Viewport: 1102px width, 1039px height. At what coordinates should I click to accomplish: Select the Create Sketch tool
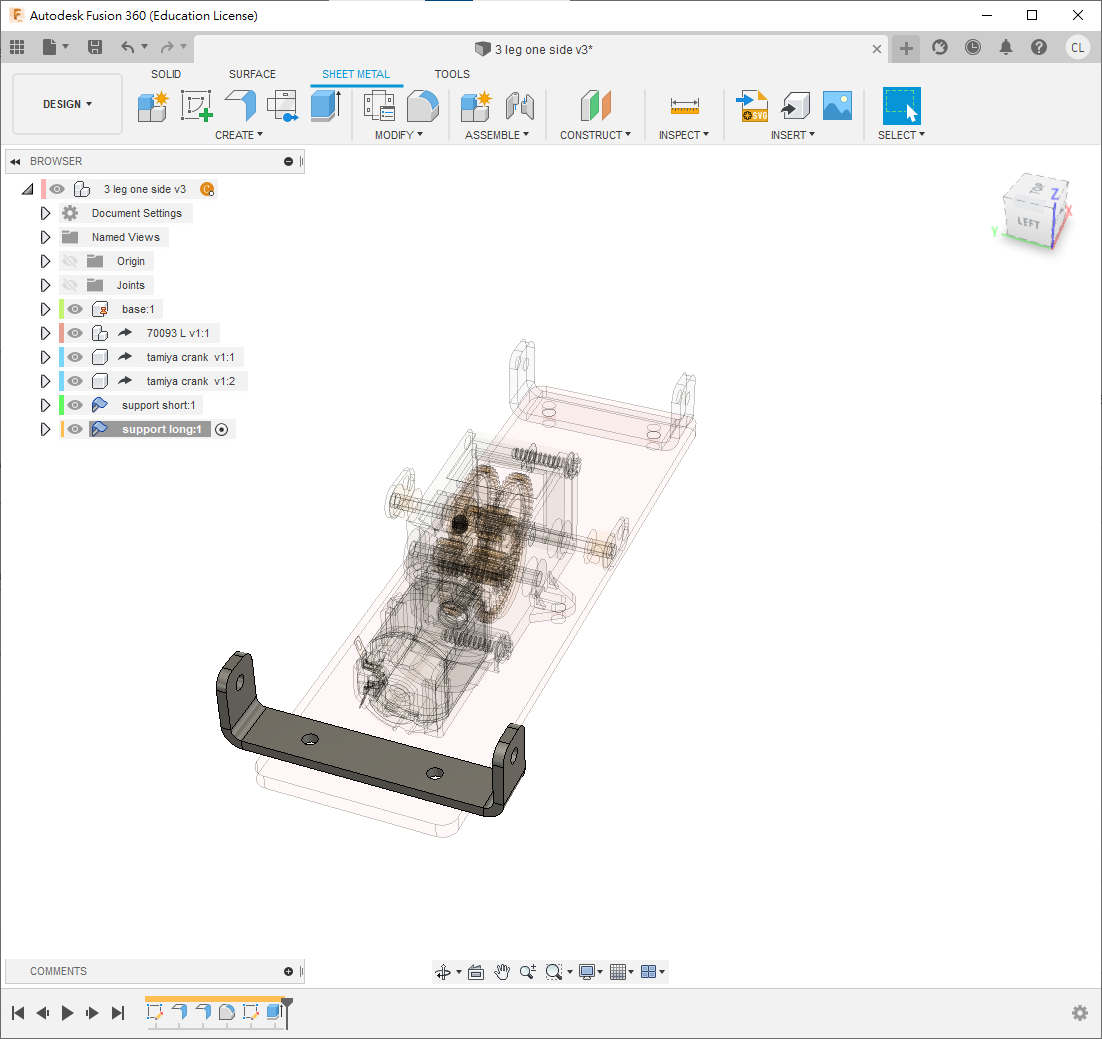coord(197,104)
